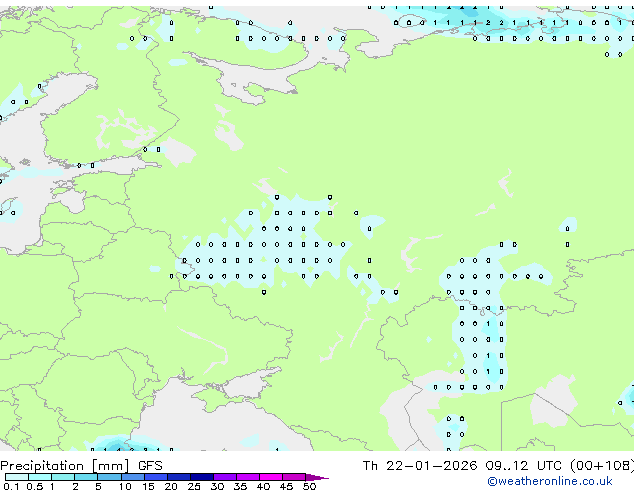The height and width of the screenshot is (490, 634).
Task: Click the purple 30-35 mm legend swatch
Action: pos(225,477)
